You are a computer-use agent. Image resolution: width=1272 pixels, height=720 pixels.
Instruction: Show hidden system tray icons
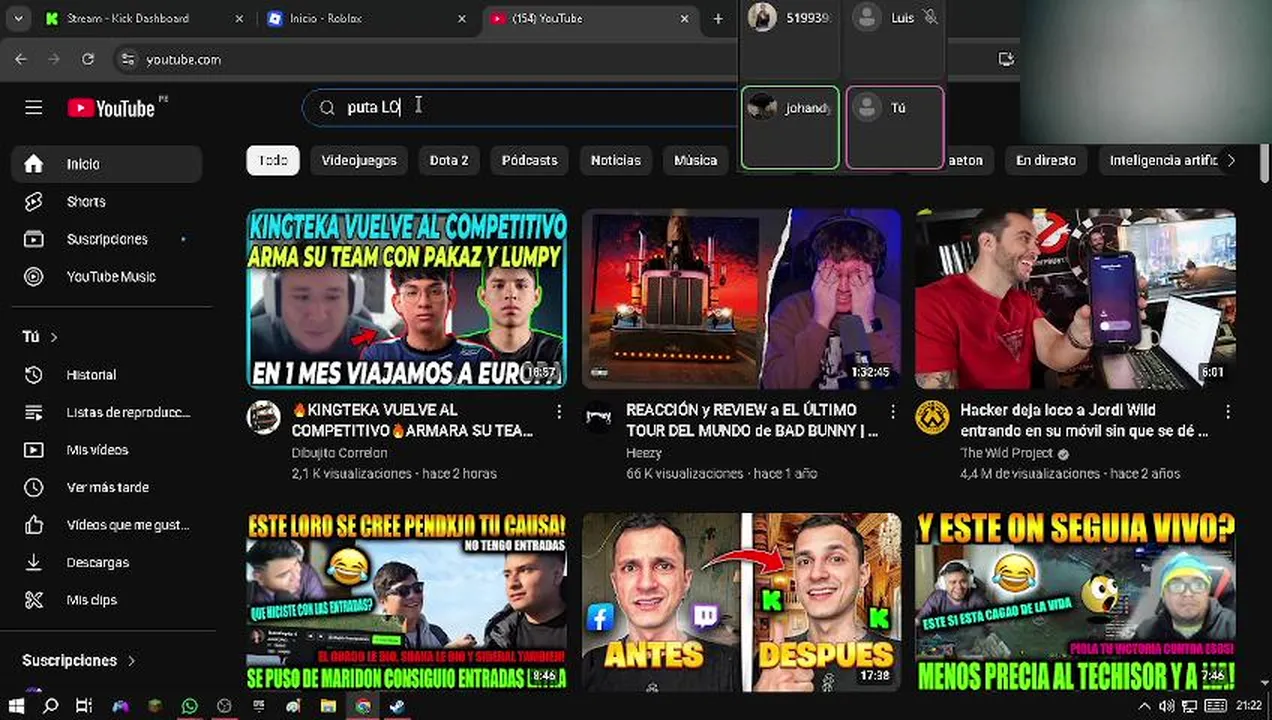[x=1144, y=706]
